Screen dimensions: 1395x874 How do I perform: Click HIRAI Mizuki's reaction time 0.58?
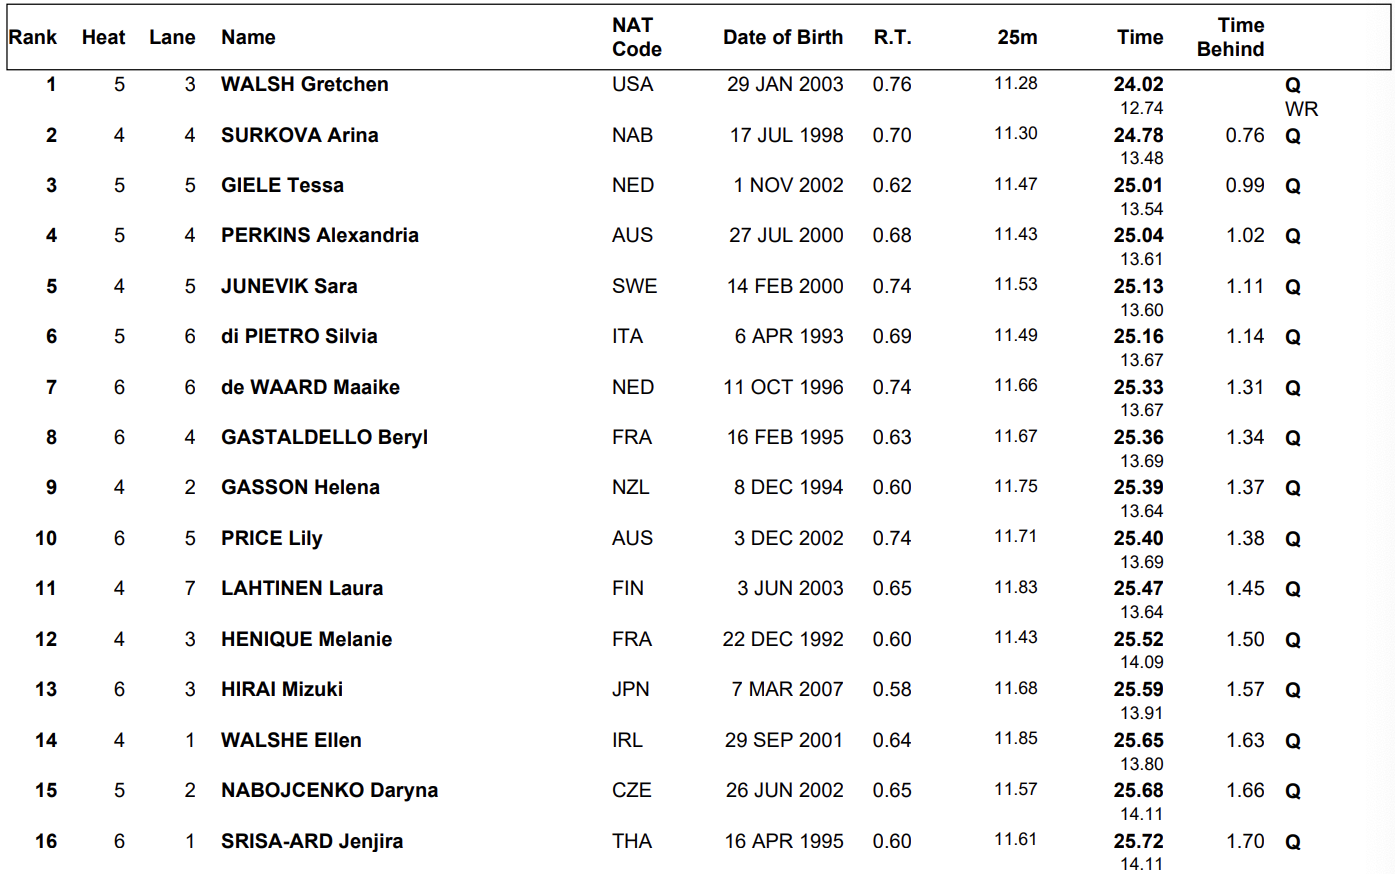[891, 689]
